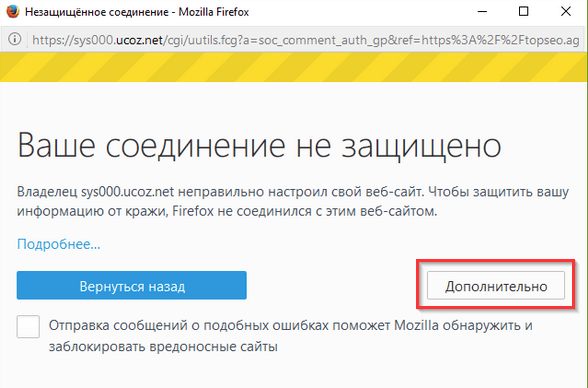
Task: Click the text about sending error reports to Mozilla
Action: click(291, 336)
